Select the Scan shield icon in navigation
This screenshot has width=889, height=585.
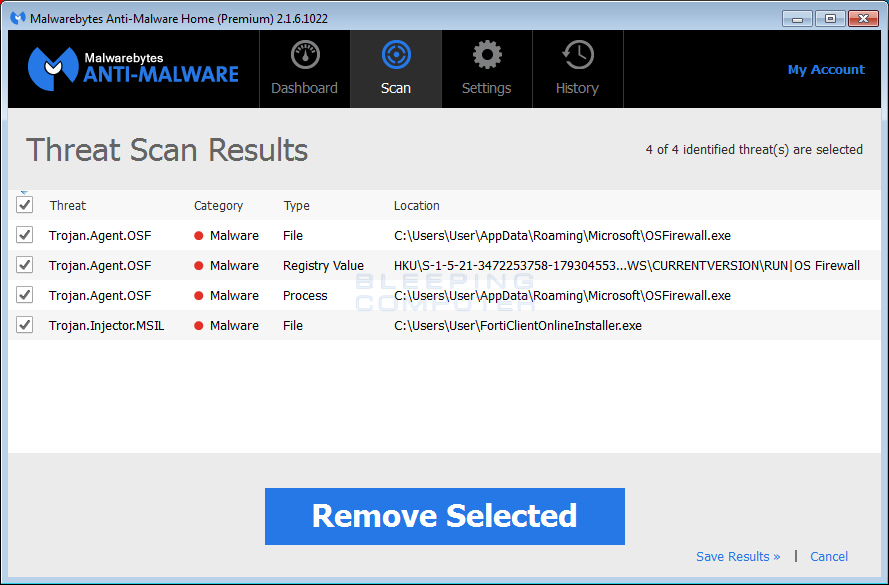point(395,55)
